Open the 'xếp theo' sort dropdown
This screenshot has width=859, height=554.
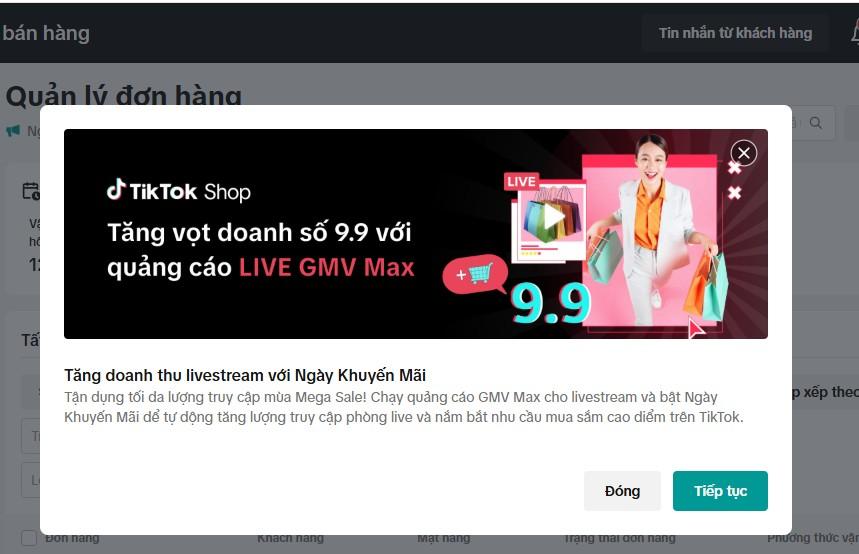click(x=825, y=392)
